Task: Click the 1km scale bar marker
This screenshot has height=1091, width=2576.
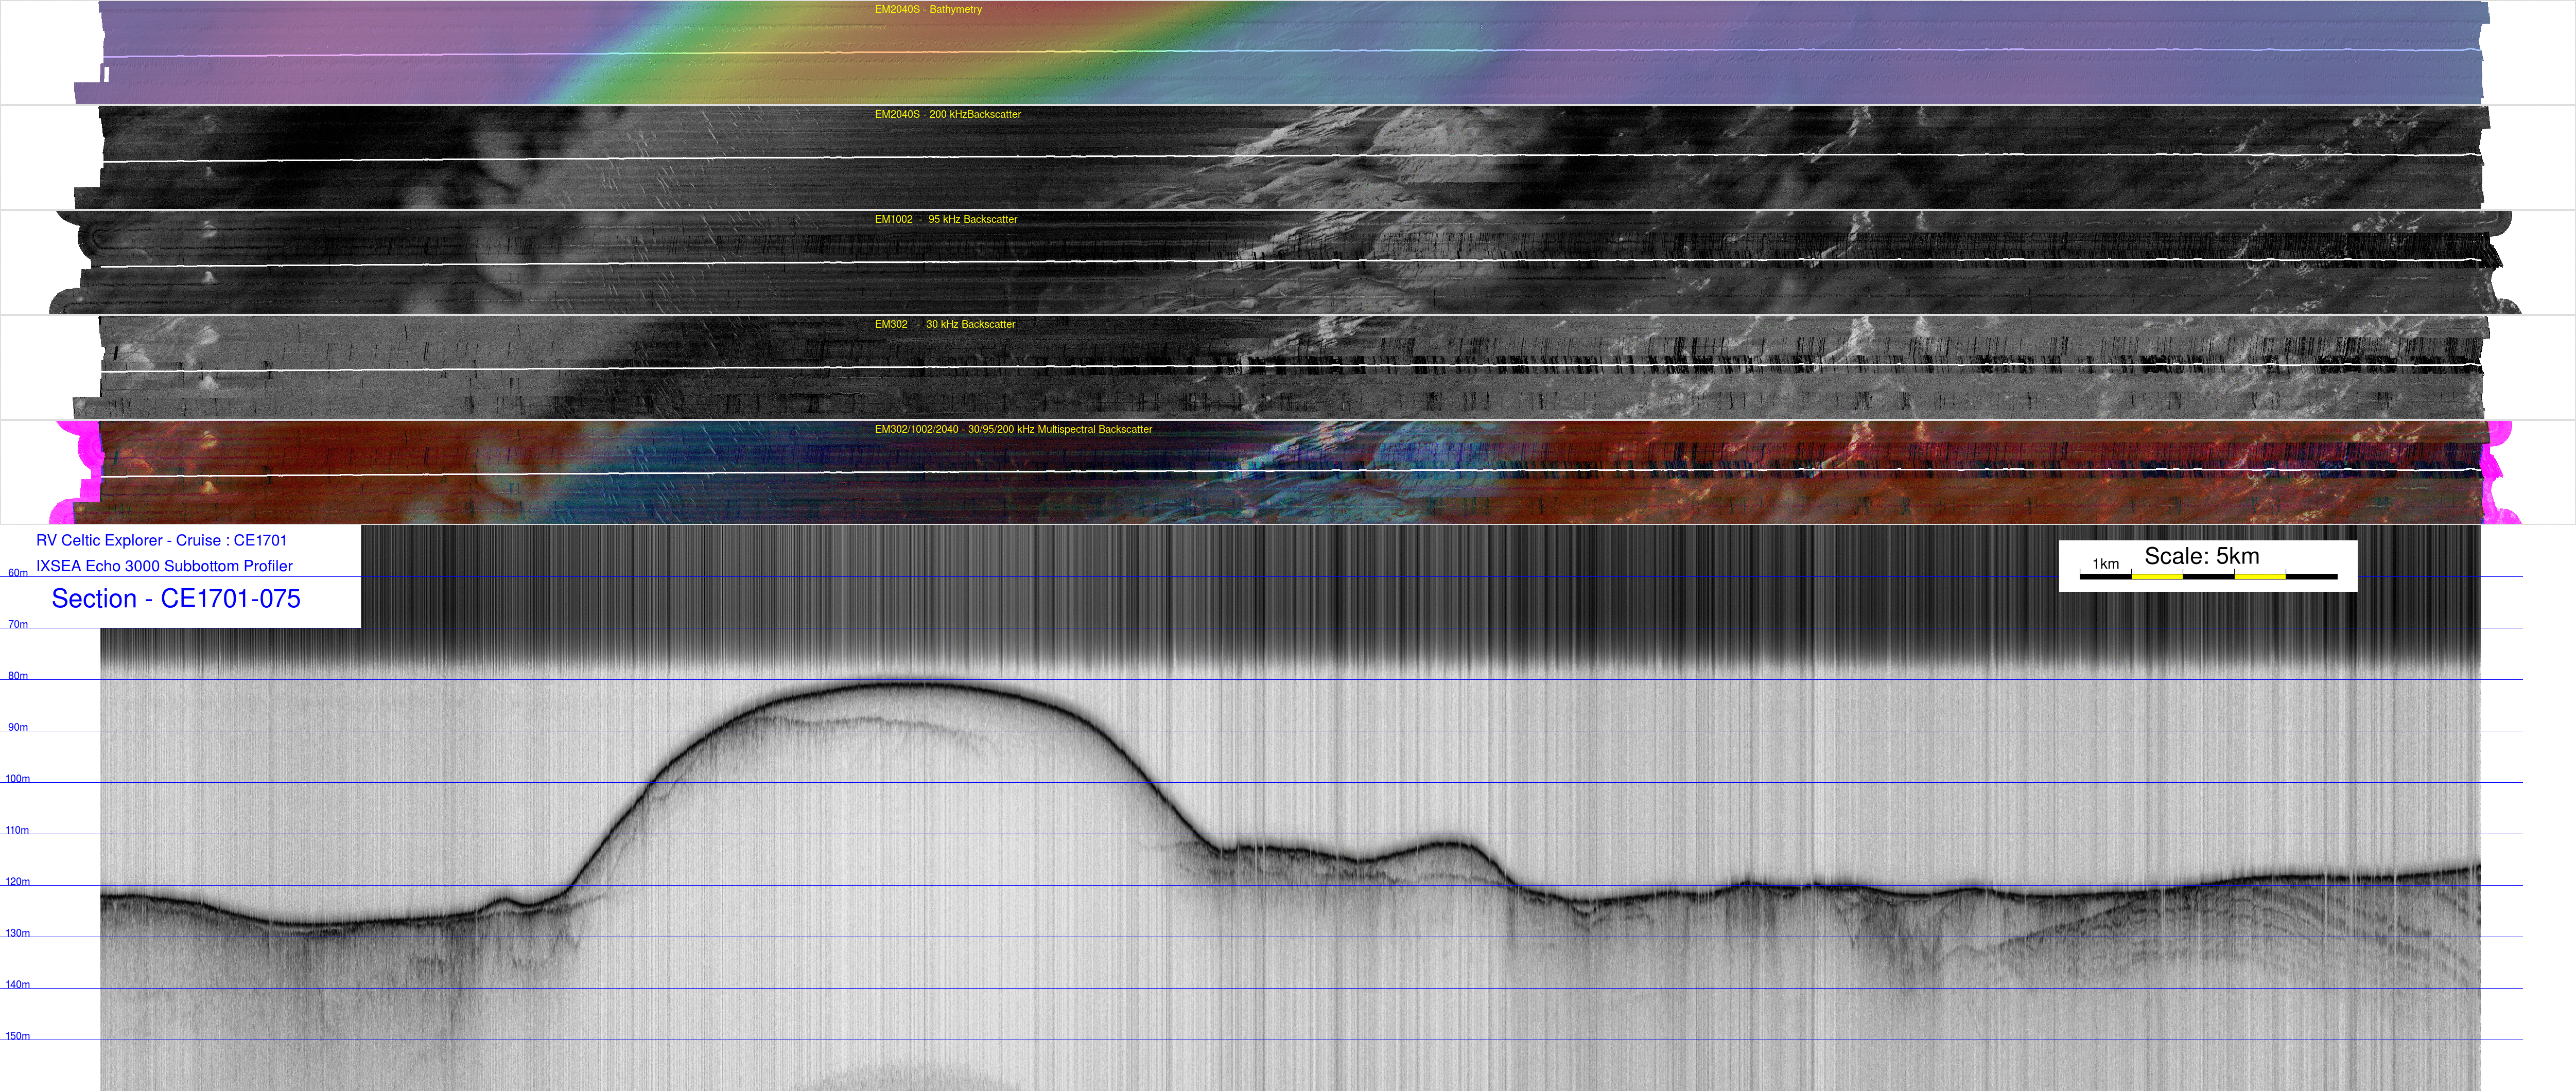Action: 2105,564
